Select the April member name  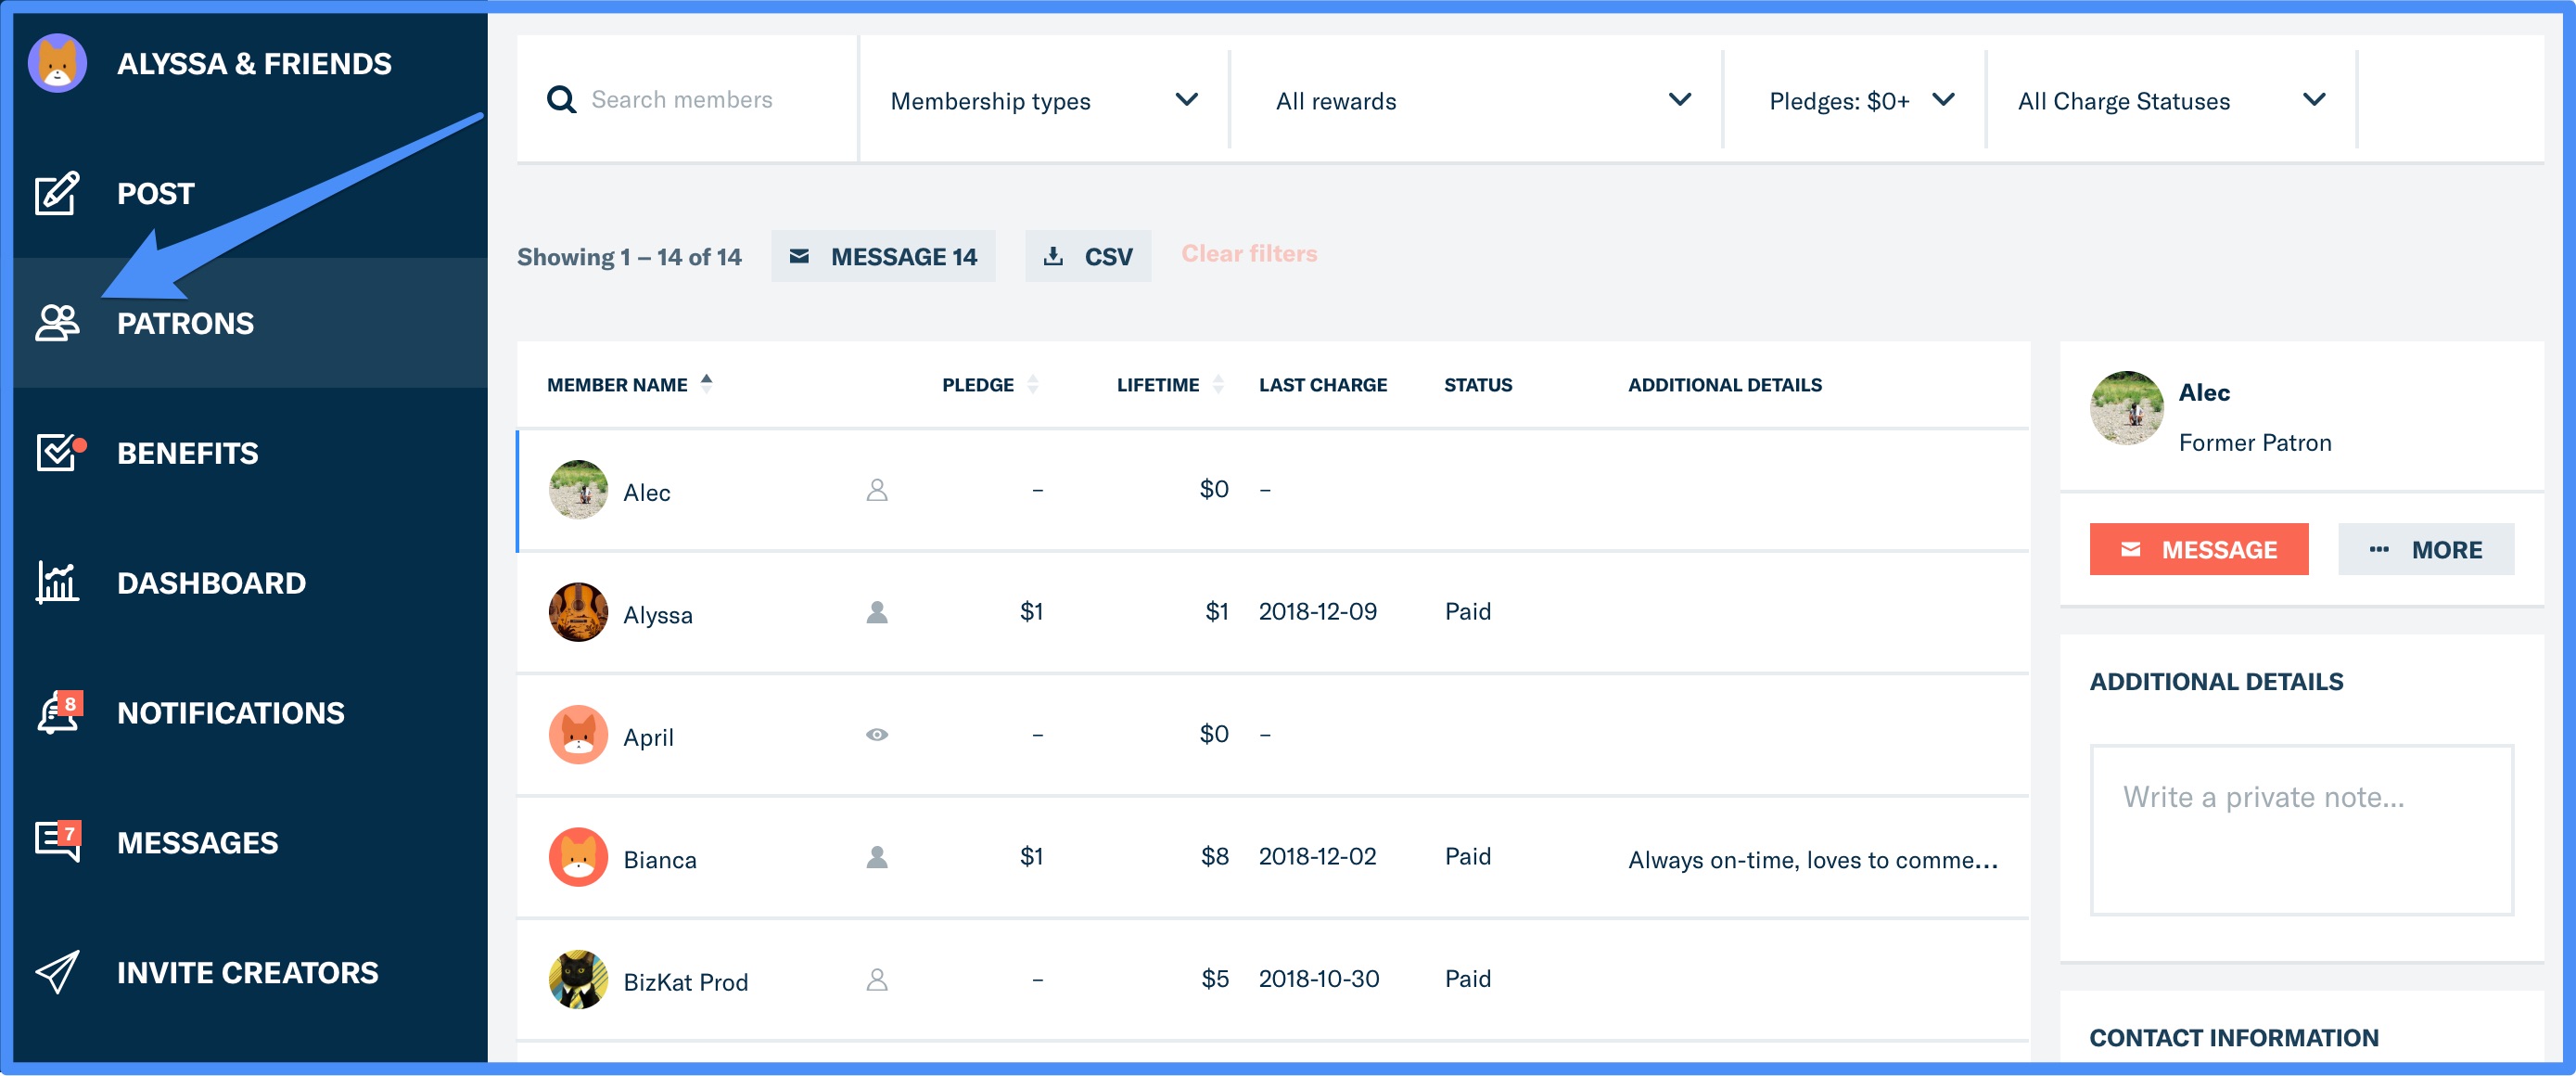coord(648,738)
